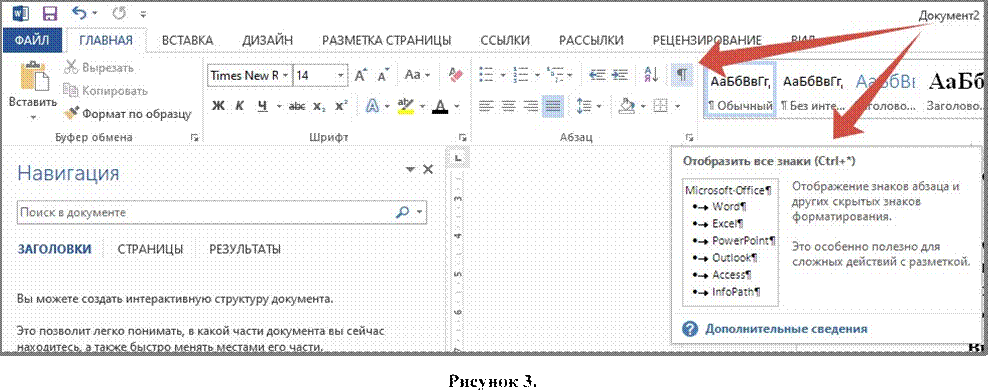Open the Aa change case menu

pos(417,75)
